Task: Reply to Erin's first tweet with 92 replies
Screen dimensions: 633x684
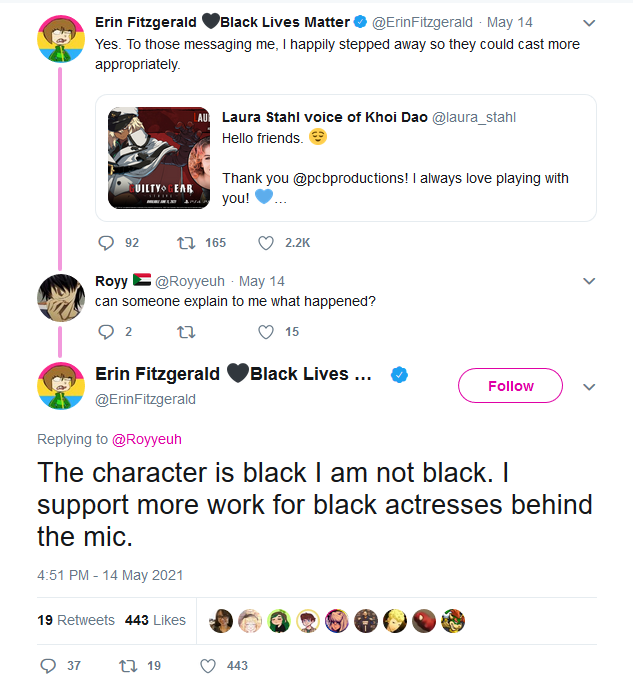Action: click(106, 243)
